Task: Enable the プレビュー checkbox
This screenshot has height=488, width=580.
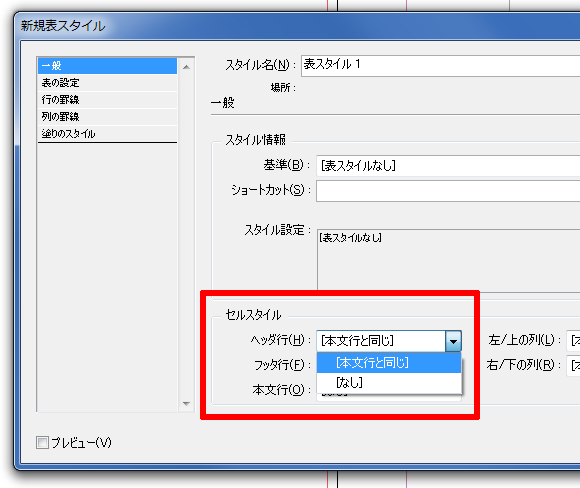Action: tap(42, 442)
